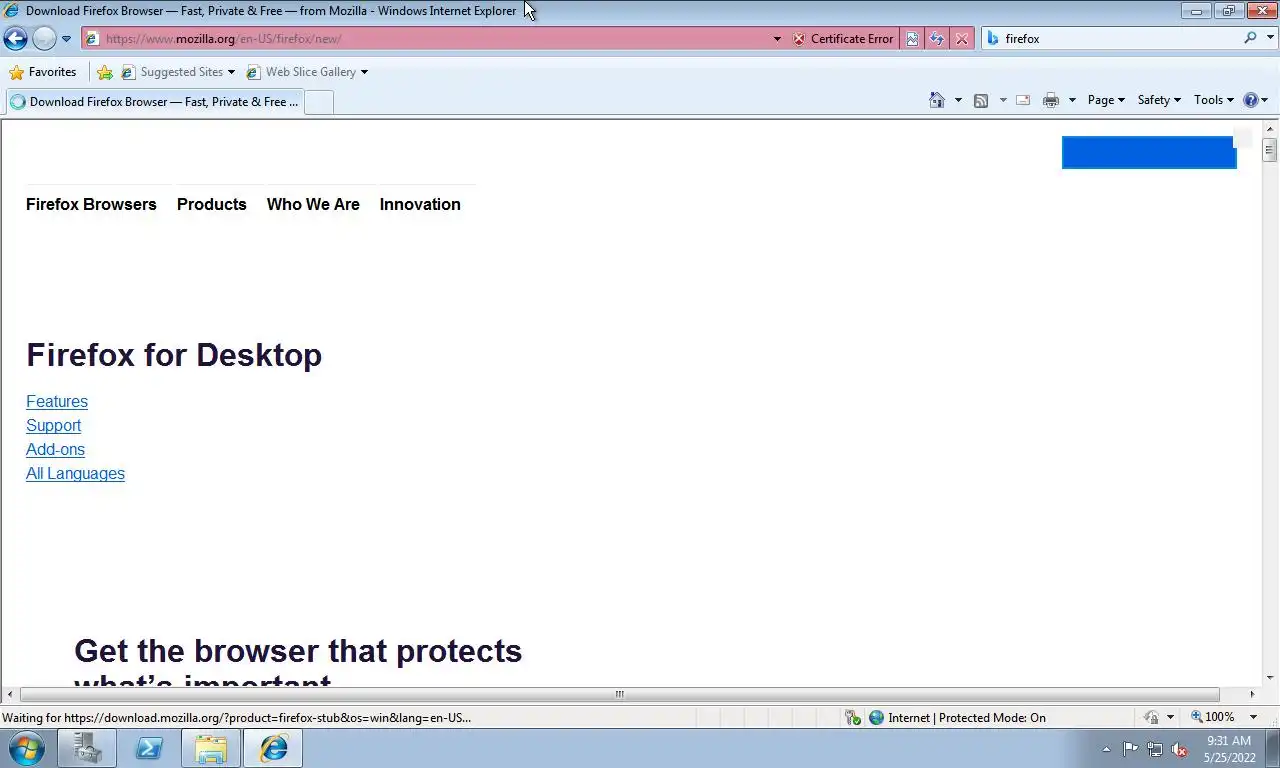Open the Windows Start button

(25, 748)
